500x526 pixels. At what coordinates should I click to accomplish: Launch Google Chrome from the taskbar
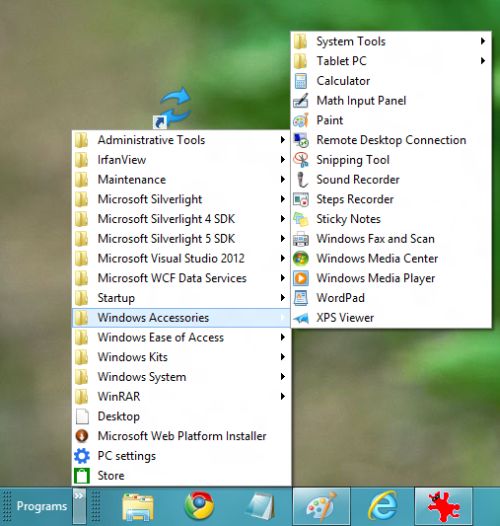pyautogui.click(x=199, y=505)
